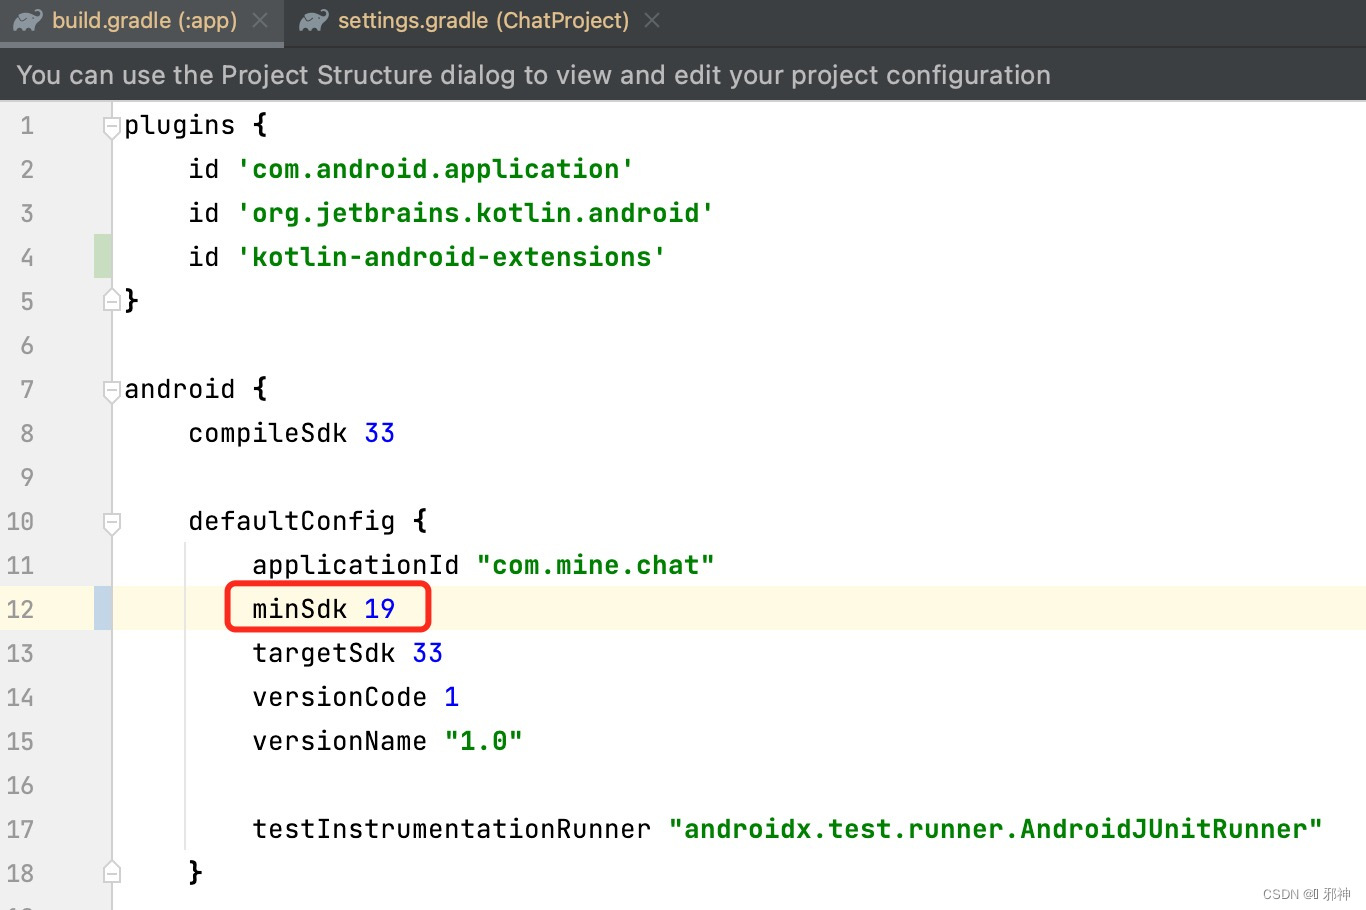Click the change marker beside the minSdk line
The image size is (1366, 910).
click(x=101, y=608)
